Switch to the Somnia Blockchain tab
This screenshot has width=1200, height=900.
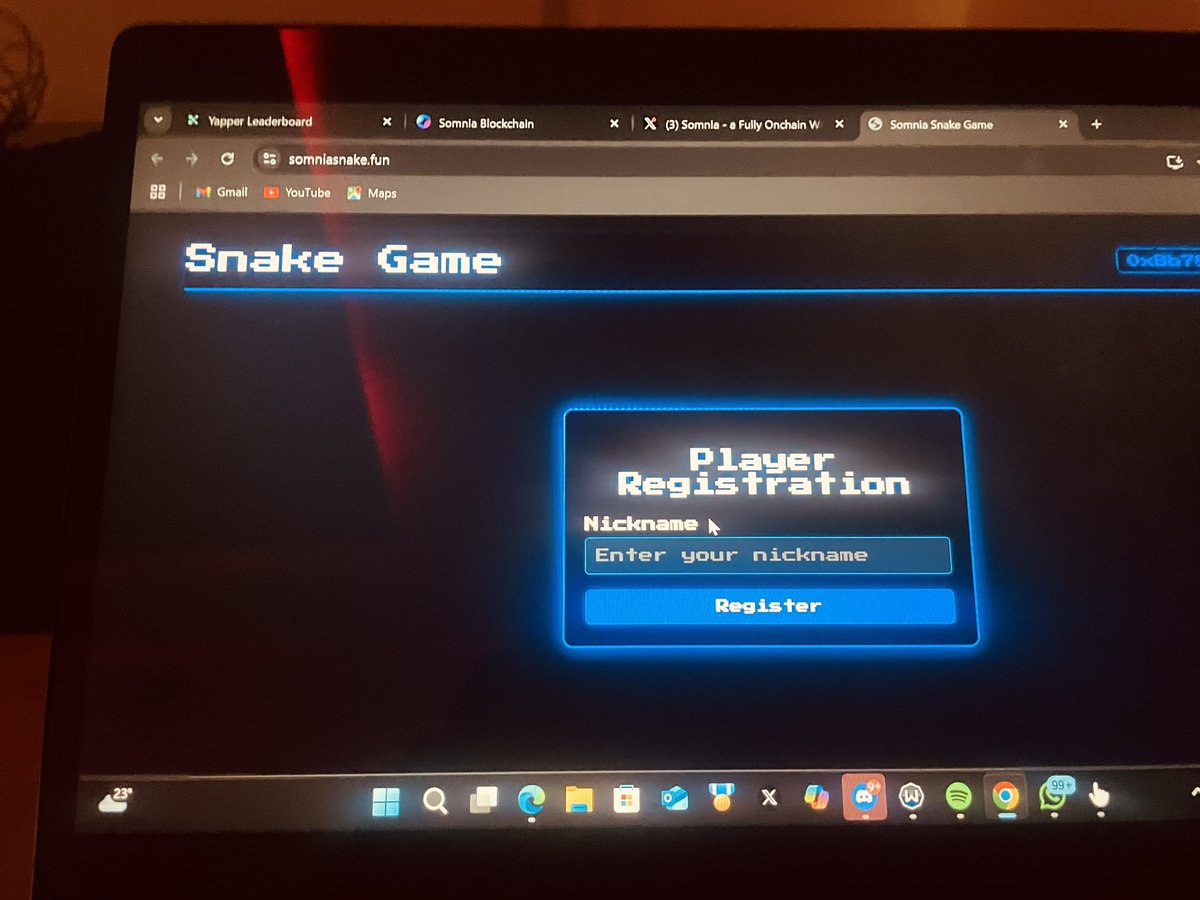pos(518,123)
